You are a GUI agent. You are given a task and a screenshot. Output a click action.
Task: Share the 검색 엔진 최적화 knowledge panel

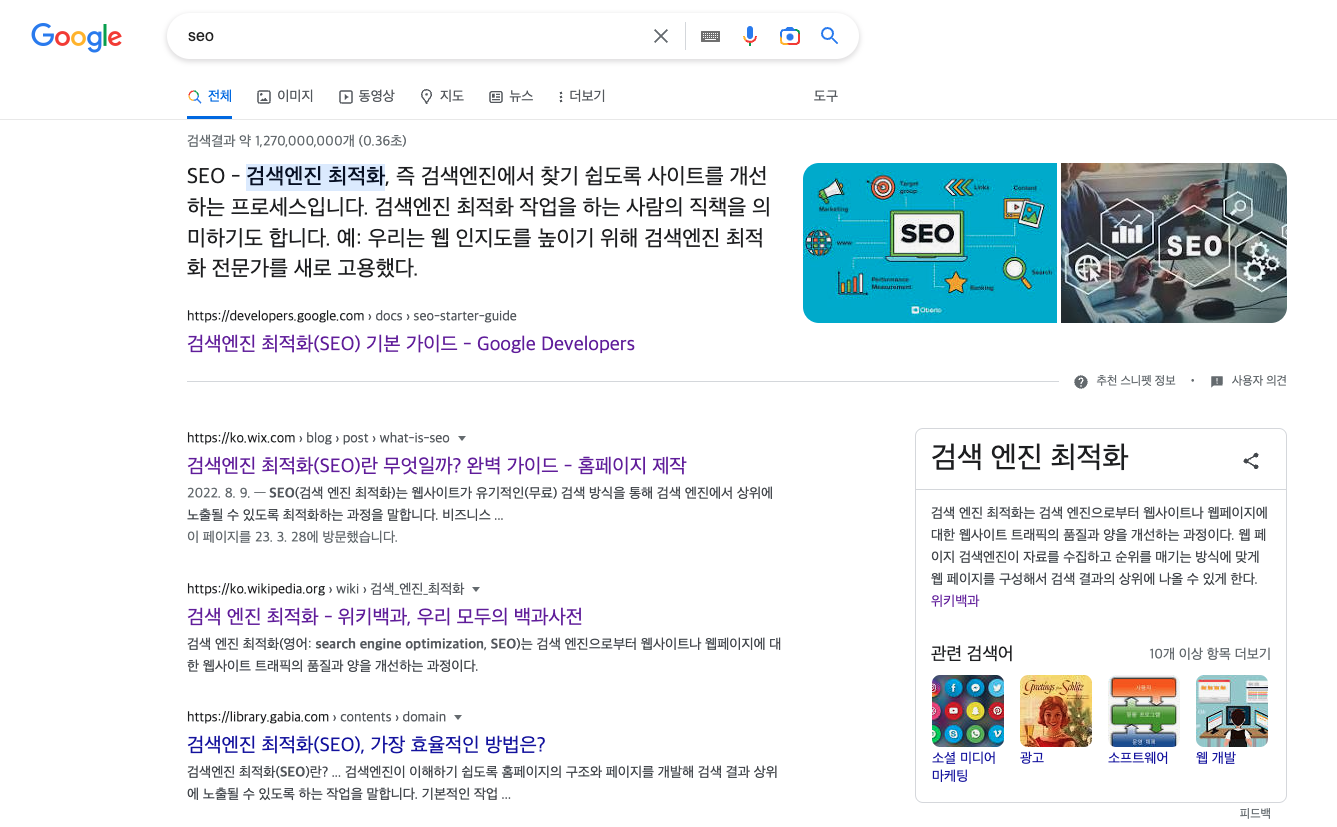pyautogui.click(x=1251, y=461)
